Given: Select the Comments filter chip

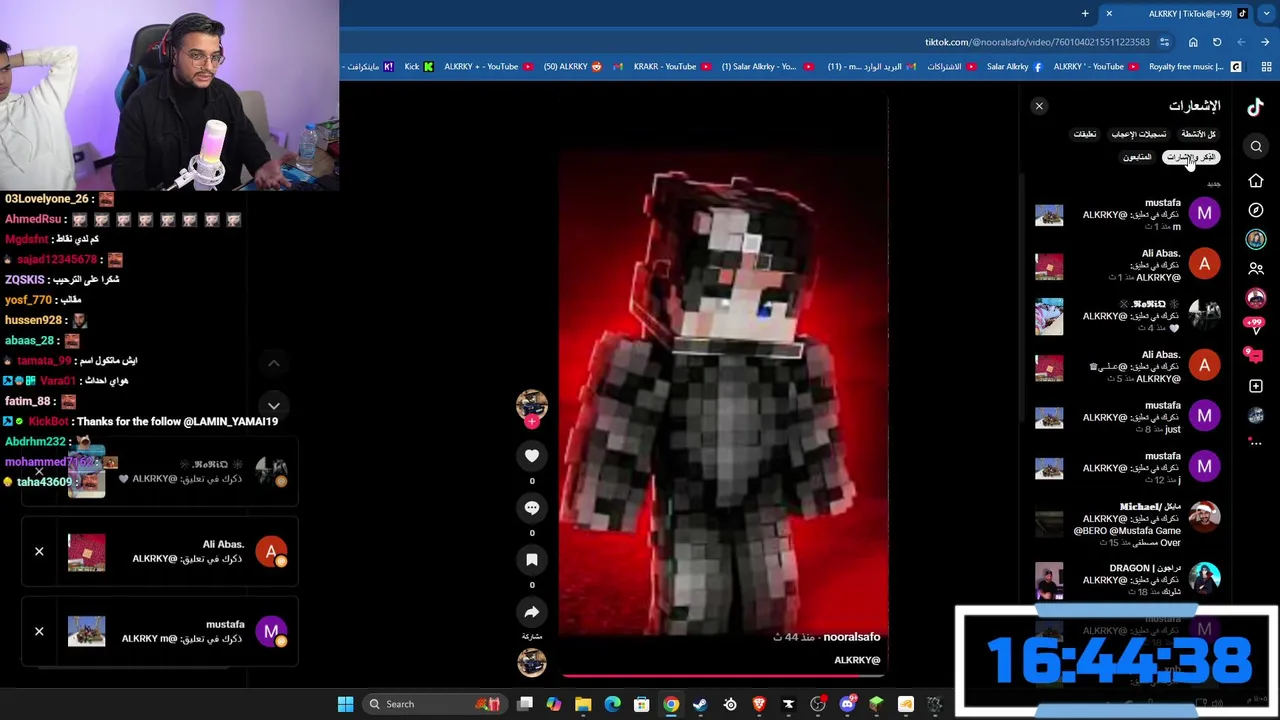Looking at the screenshot, I should 1085,134.
